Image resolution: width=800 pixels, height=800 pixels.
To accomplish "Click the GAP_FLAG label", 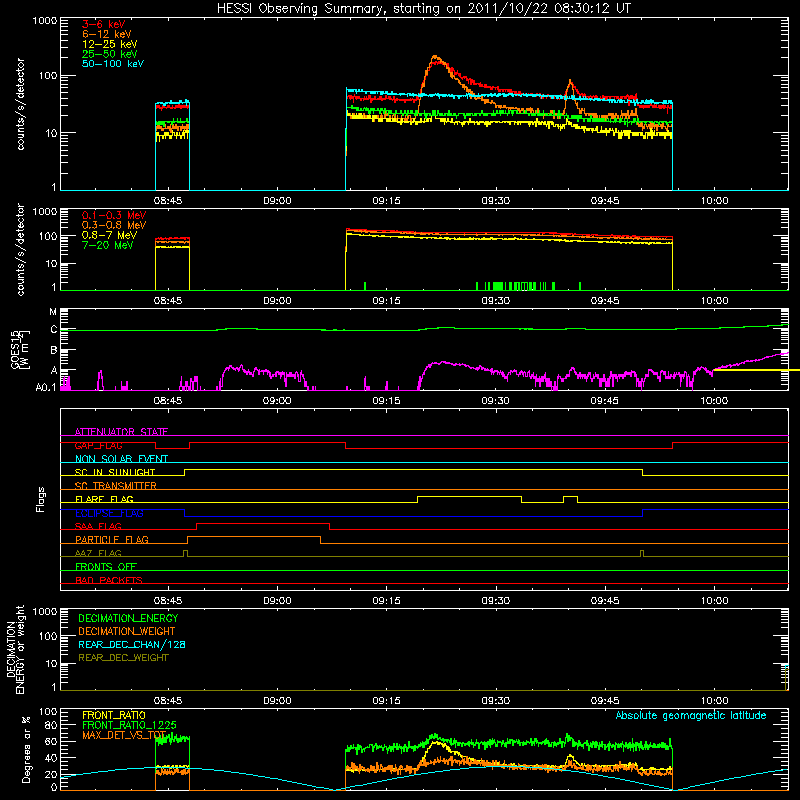I will pyautogui.click(x=98, y=445).
